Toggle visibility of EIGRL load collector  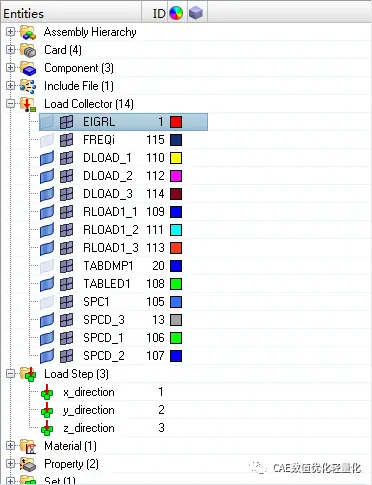tap(47, 122)
